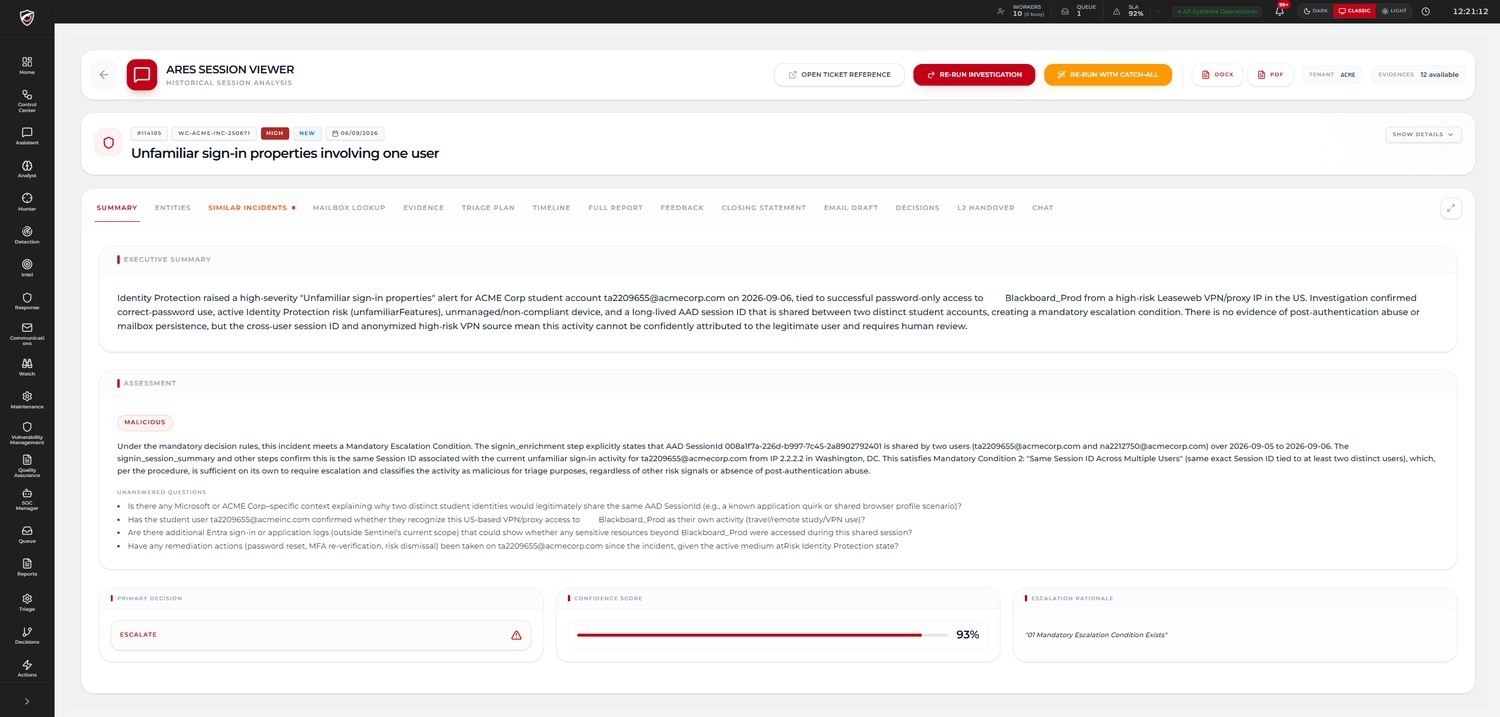The image size is (1500, 717).
Task: Click the NEW status badge
Action: pos(307,133)
